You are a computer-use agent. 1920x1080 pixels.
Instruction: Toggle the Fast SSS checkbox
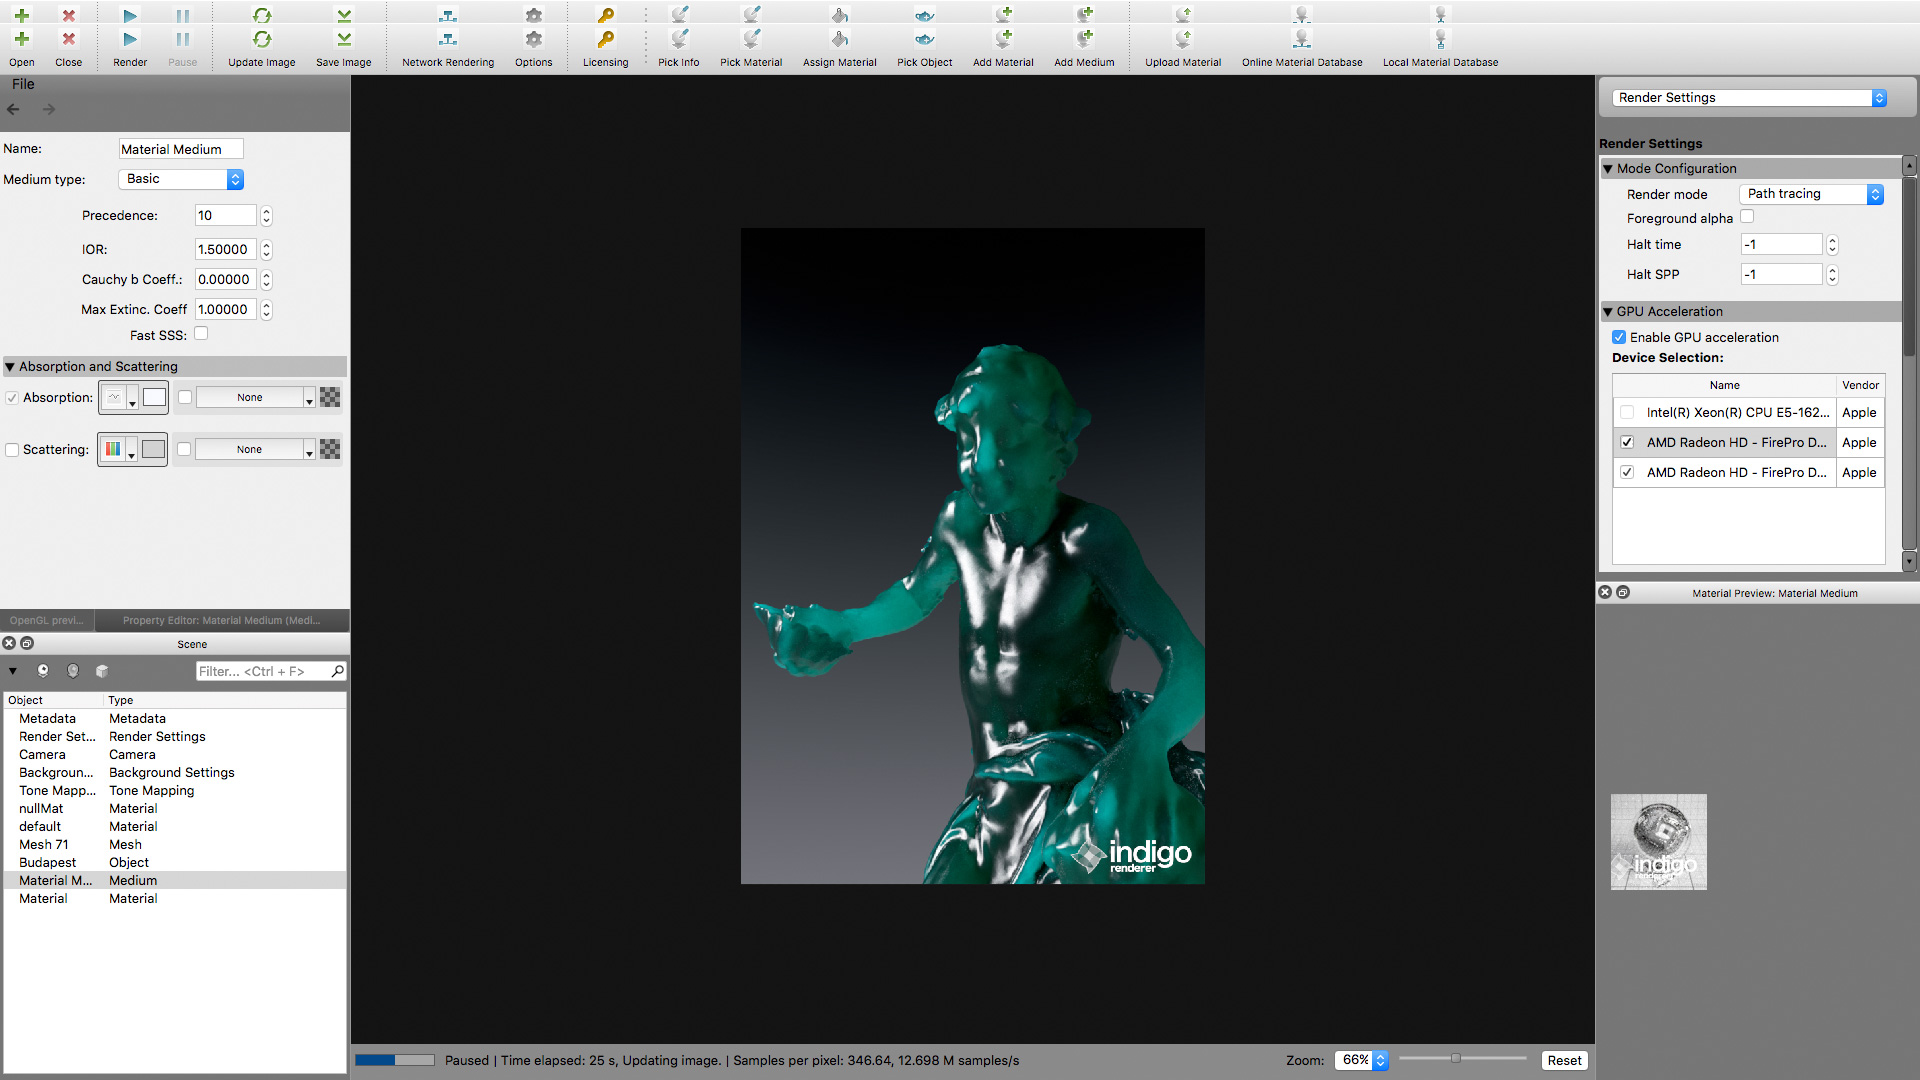pos(201,334)
